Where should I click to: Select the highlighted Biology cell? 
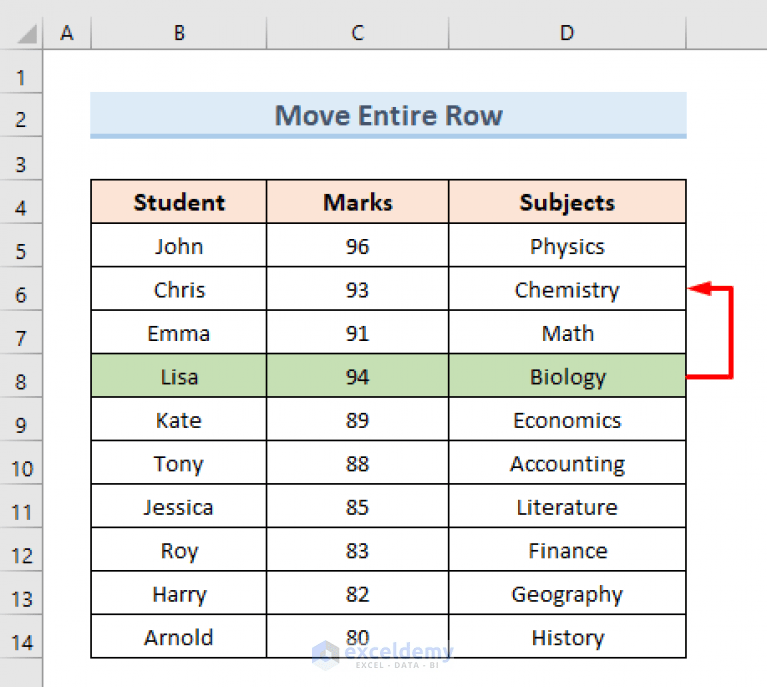567,376
